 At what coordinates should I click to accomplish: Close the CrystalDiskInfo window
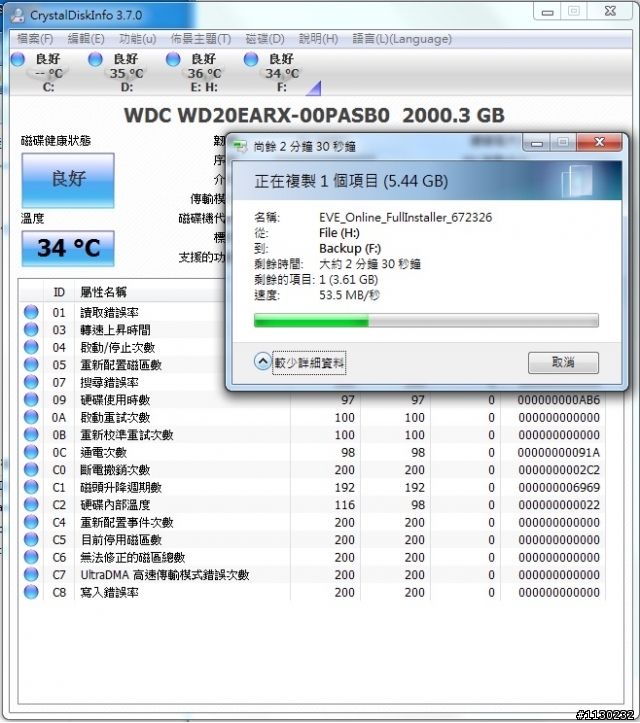pos(610,12)
